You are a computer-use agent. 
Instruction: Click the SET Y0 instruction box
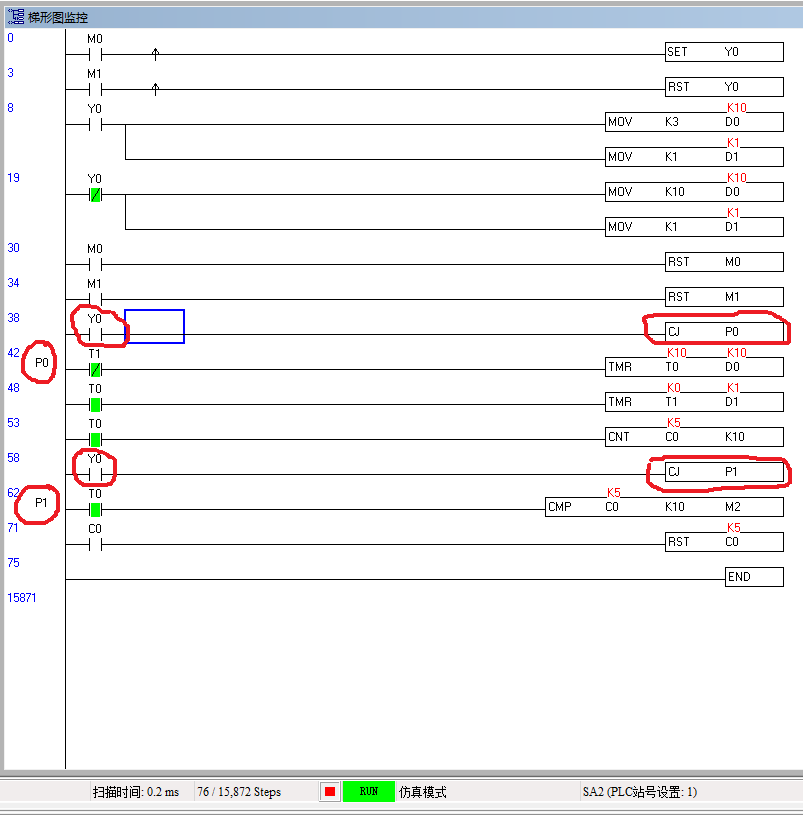[x=723, y=52]
